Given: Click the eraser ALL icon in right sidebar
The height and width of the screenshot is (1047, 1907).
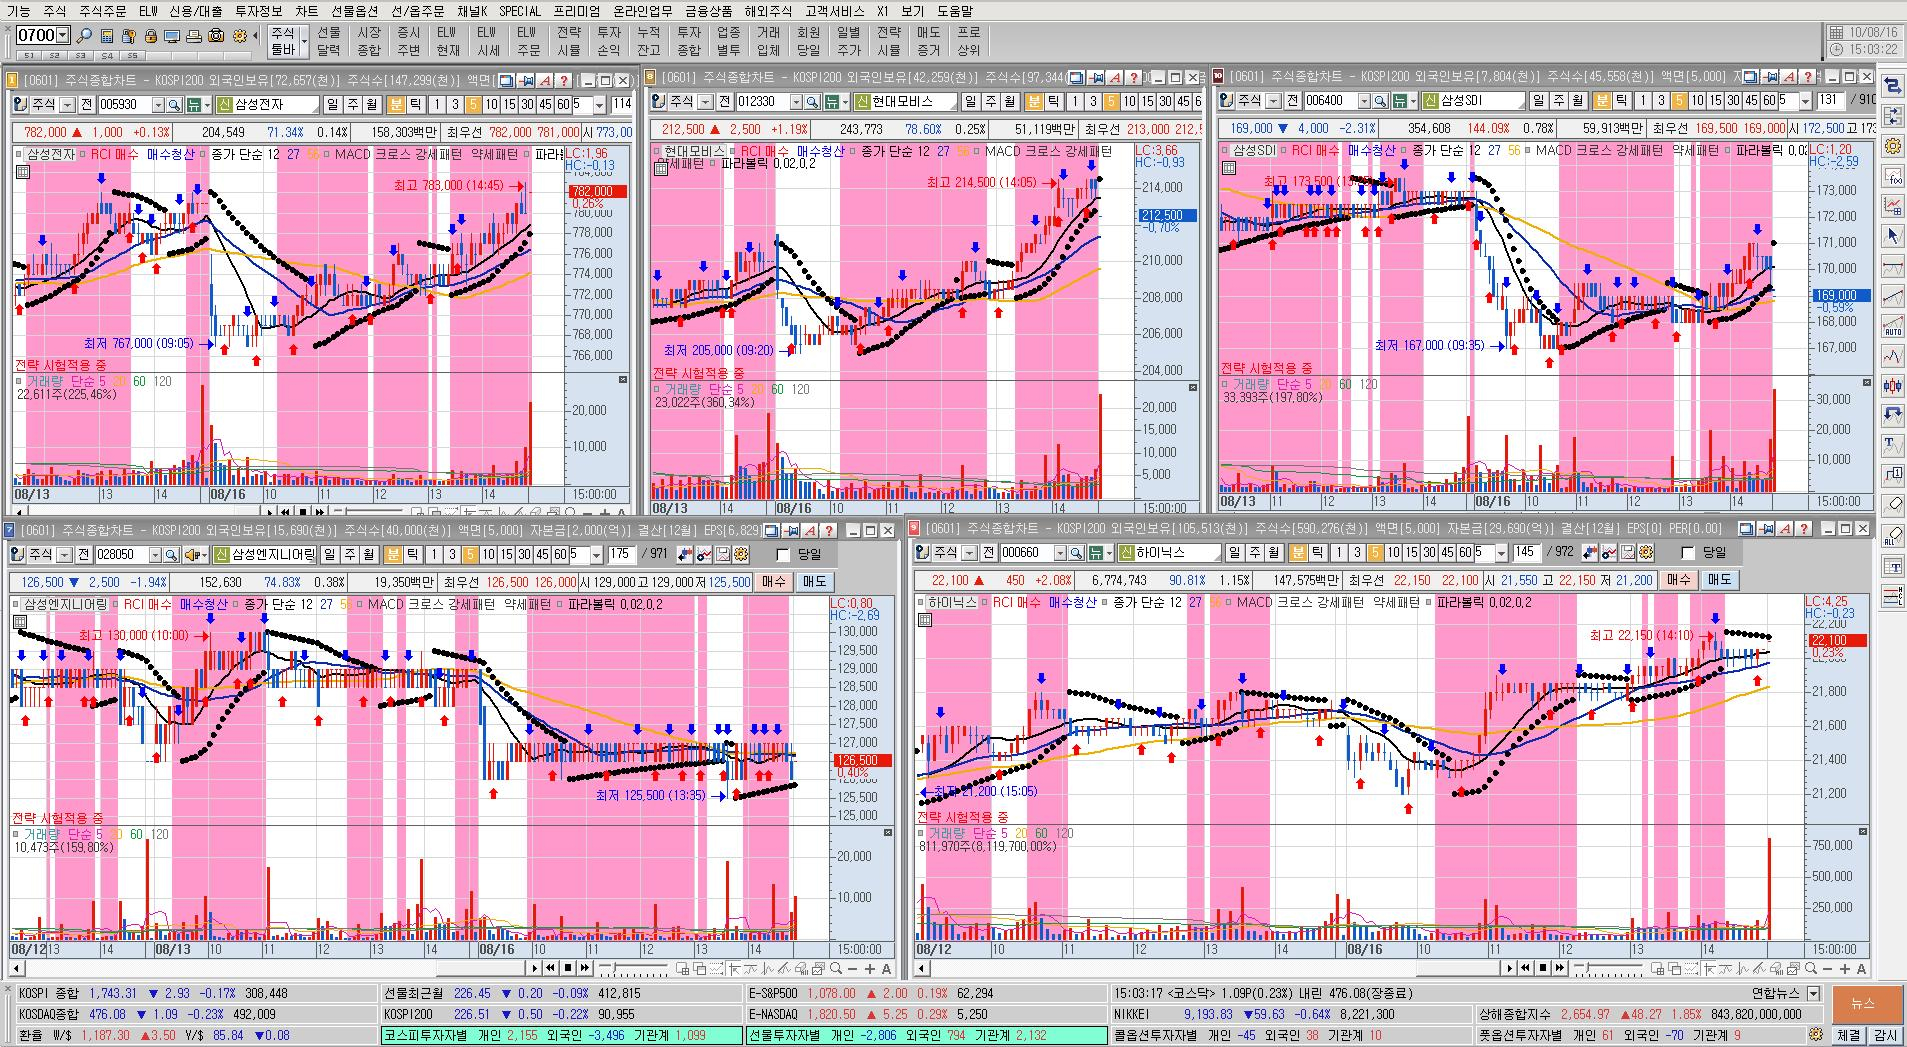Looking at the screenshot, I should [1893, 536].
